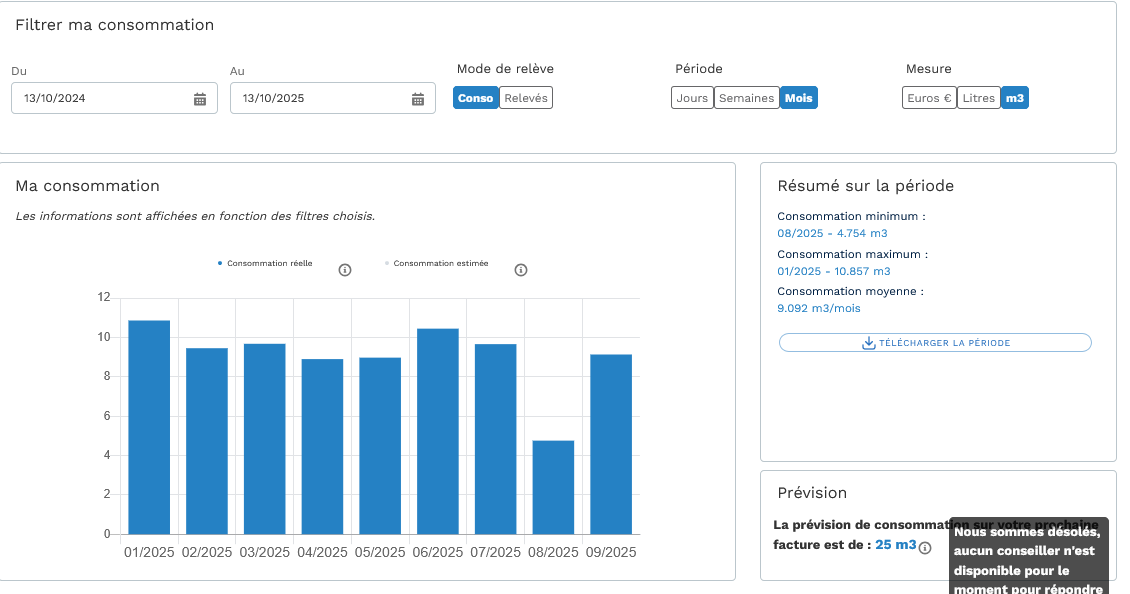
Task: Click 09/2025 x-axis label
Action: 611,552
